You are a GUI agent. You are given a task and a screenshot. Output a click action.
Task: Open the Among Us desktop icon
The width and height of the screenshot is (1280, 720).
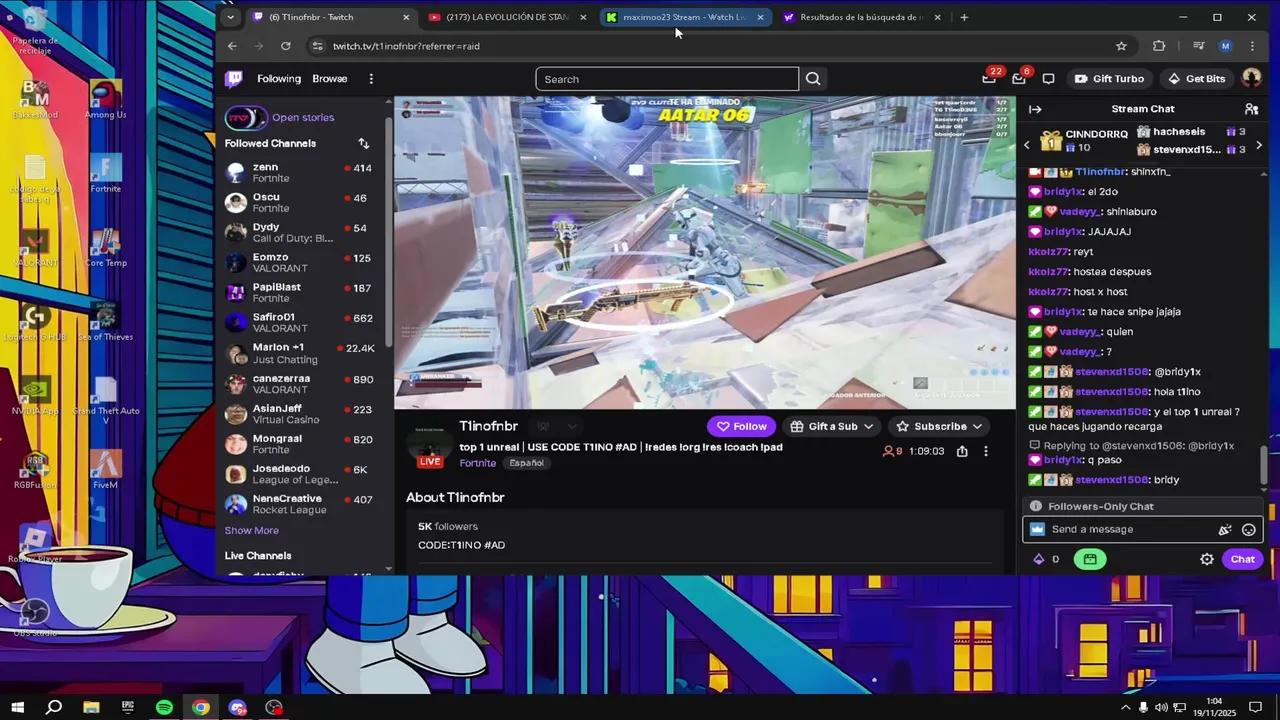click(105, 100)
